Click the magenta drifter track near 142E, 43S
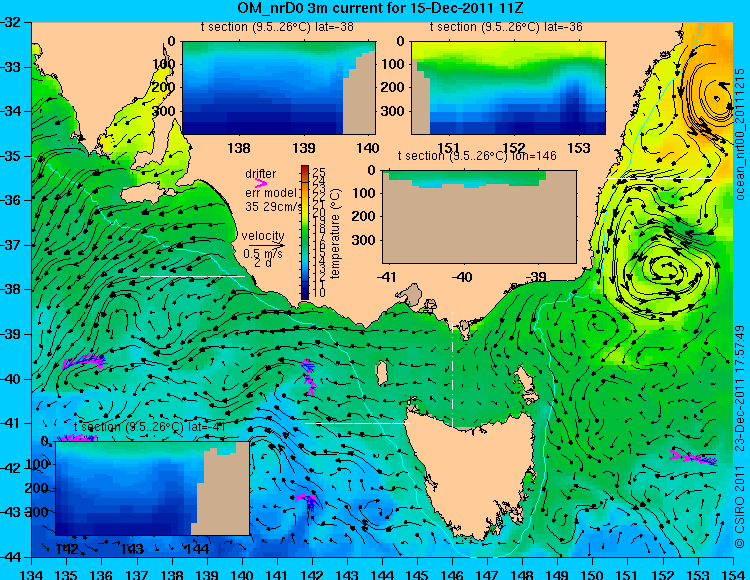This screenshot has height=580, width=750. 307,501
